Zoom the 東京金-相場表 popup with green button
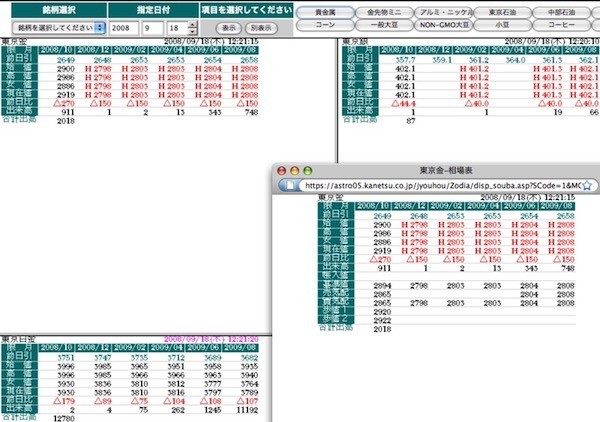This screenshot has height=422, width=600. pos(308,171)
